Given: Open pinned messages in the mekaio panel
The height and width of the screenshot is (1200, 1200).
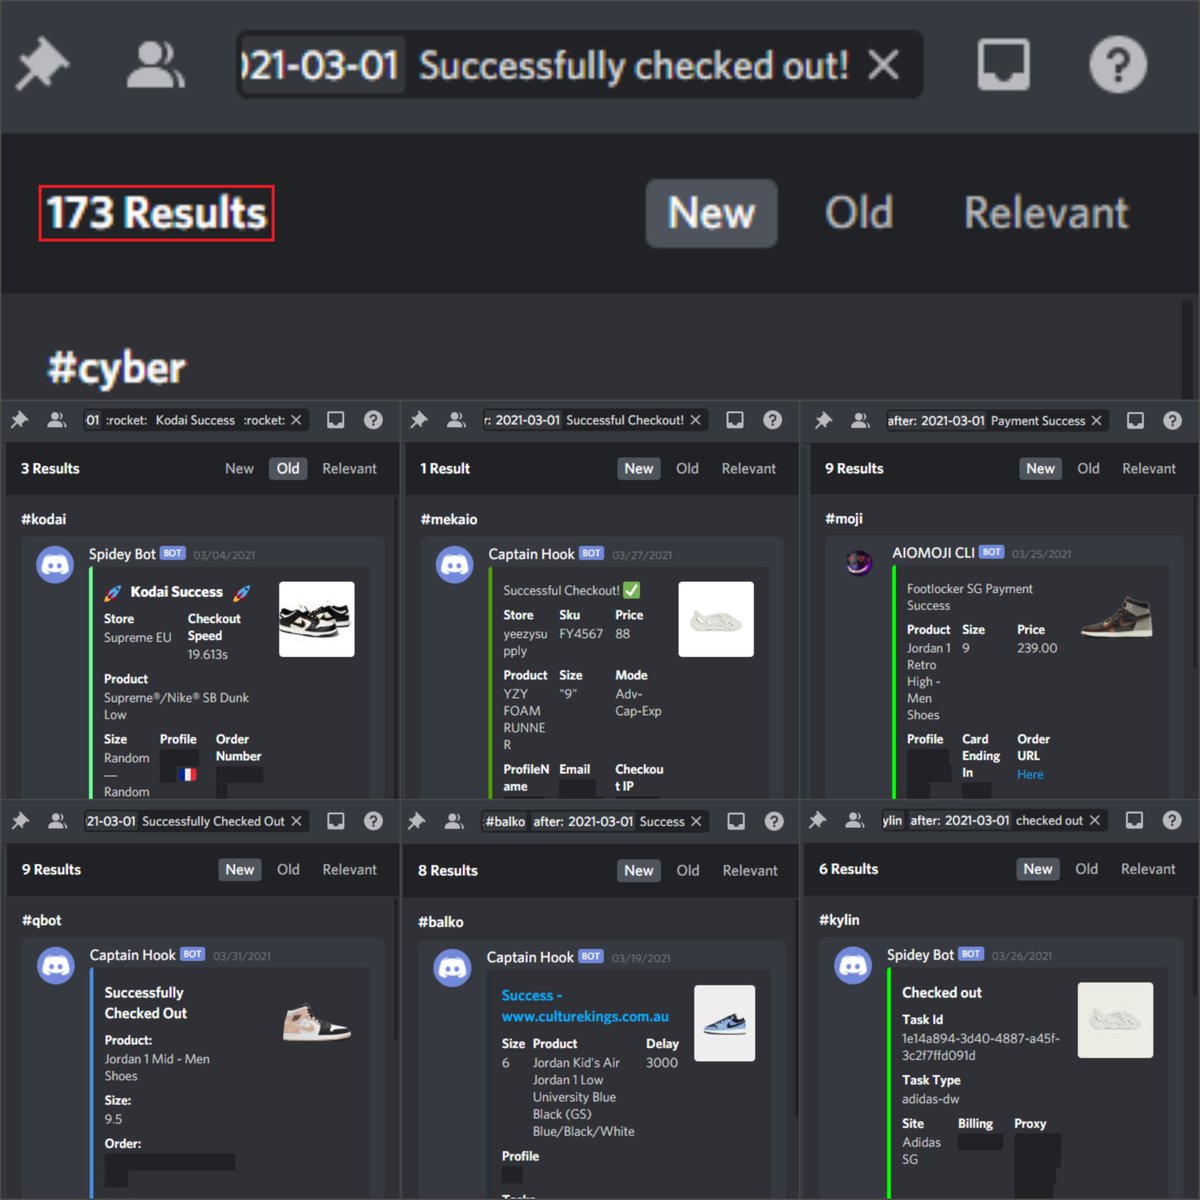Looking at the screenshot, I should coord(419,420).
